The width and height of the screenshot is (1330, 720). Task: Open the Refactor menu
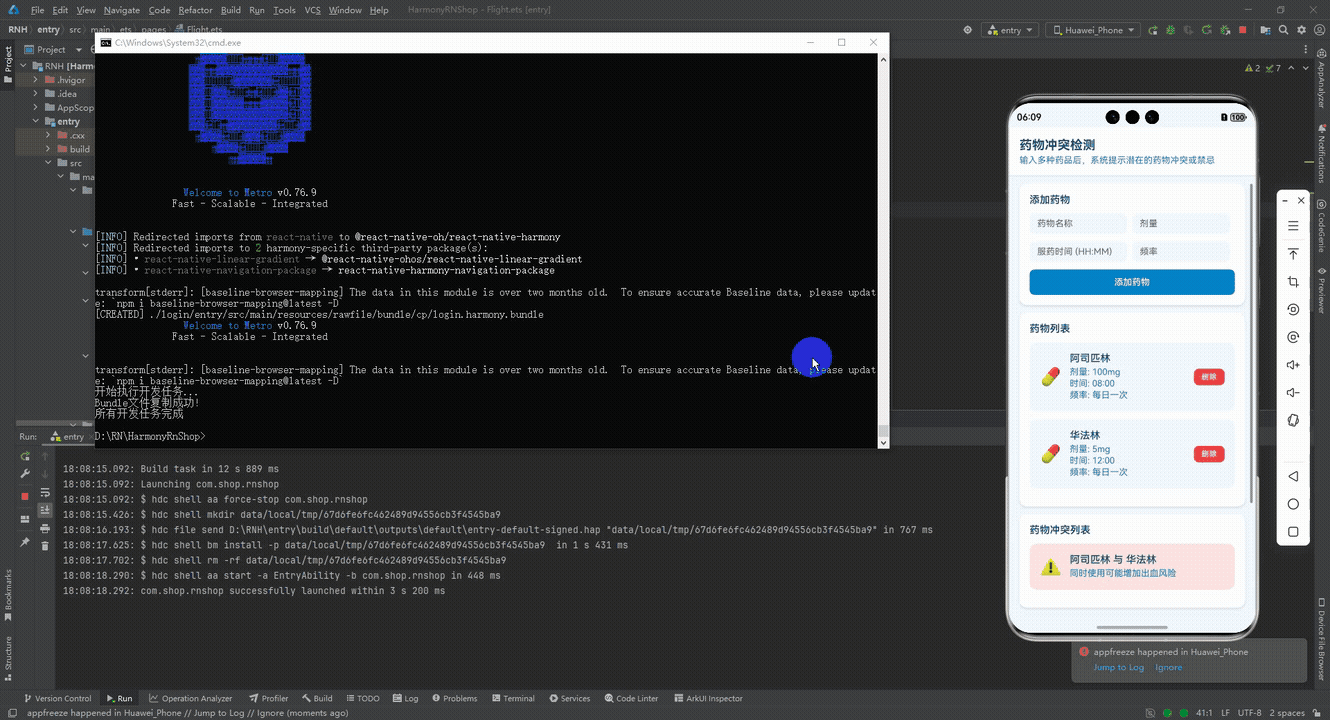pyautogui.click(x=195, y=10)
